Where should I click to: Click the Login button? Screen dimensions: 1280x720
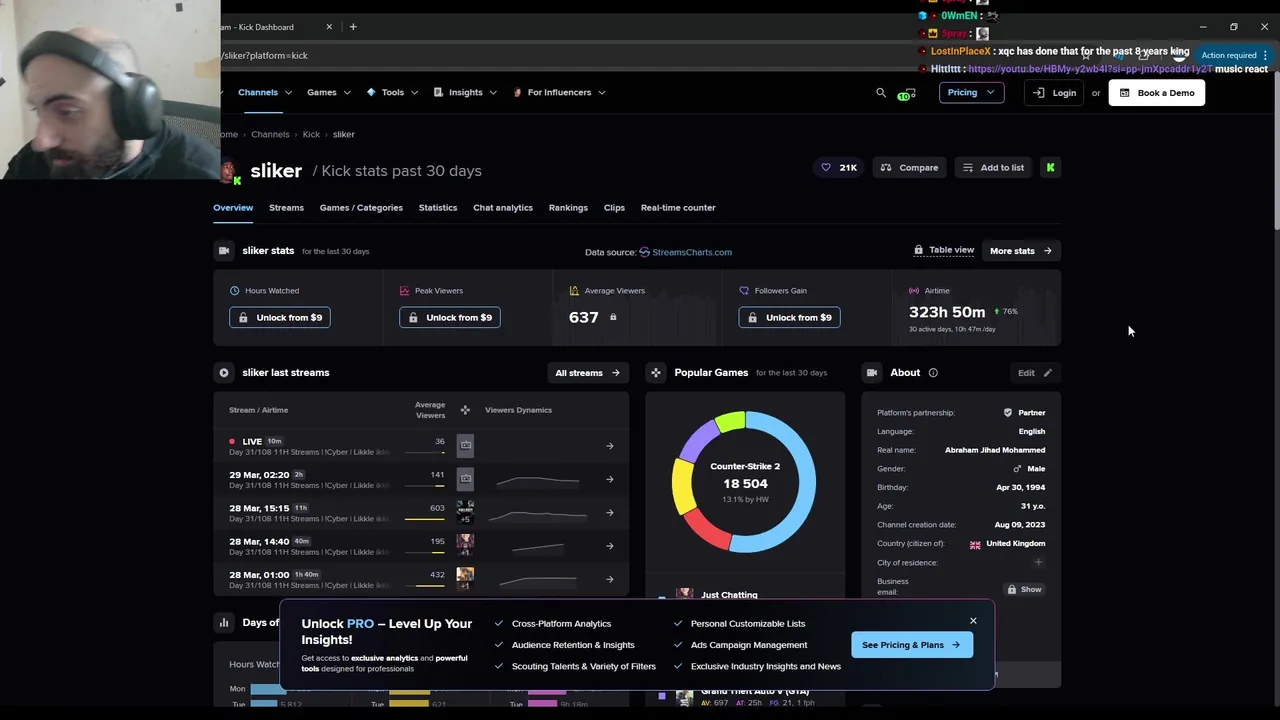click(1055, 93)
